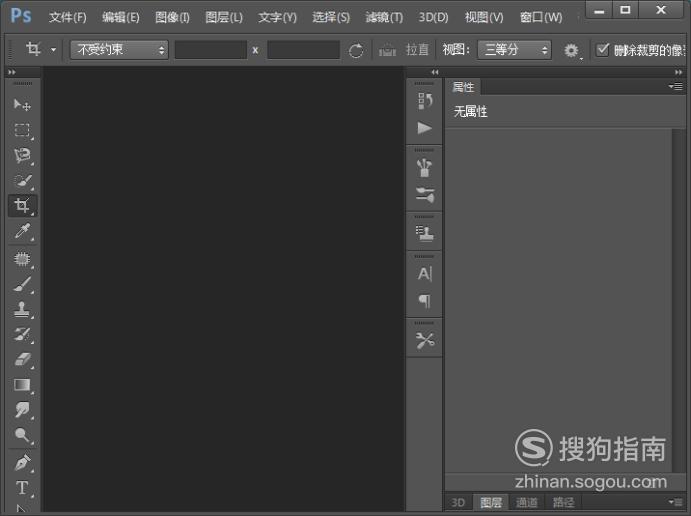This screenshot has width=691, height=516.
Task: Select the Pen tool
Action: click(x=22, y=463)
